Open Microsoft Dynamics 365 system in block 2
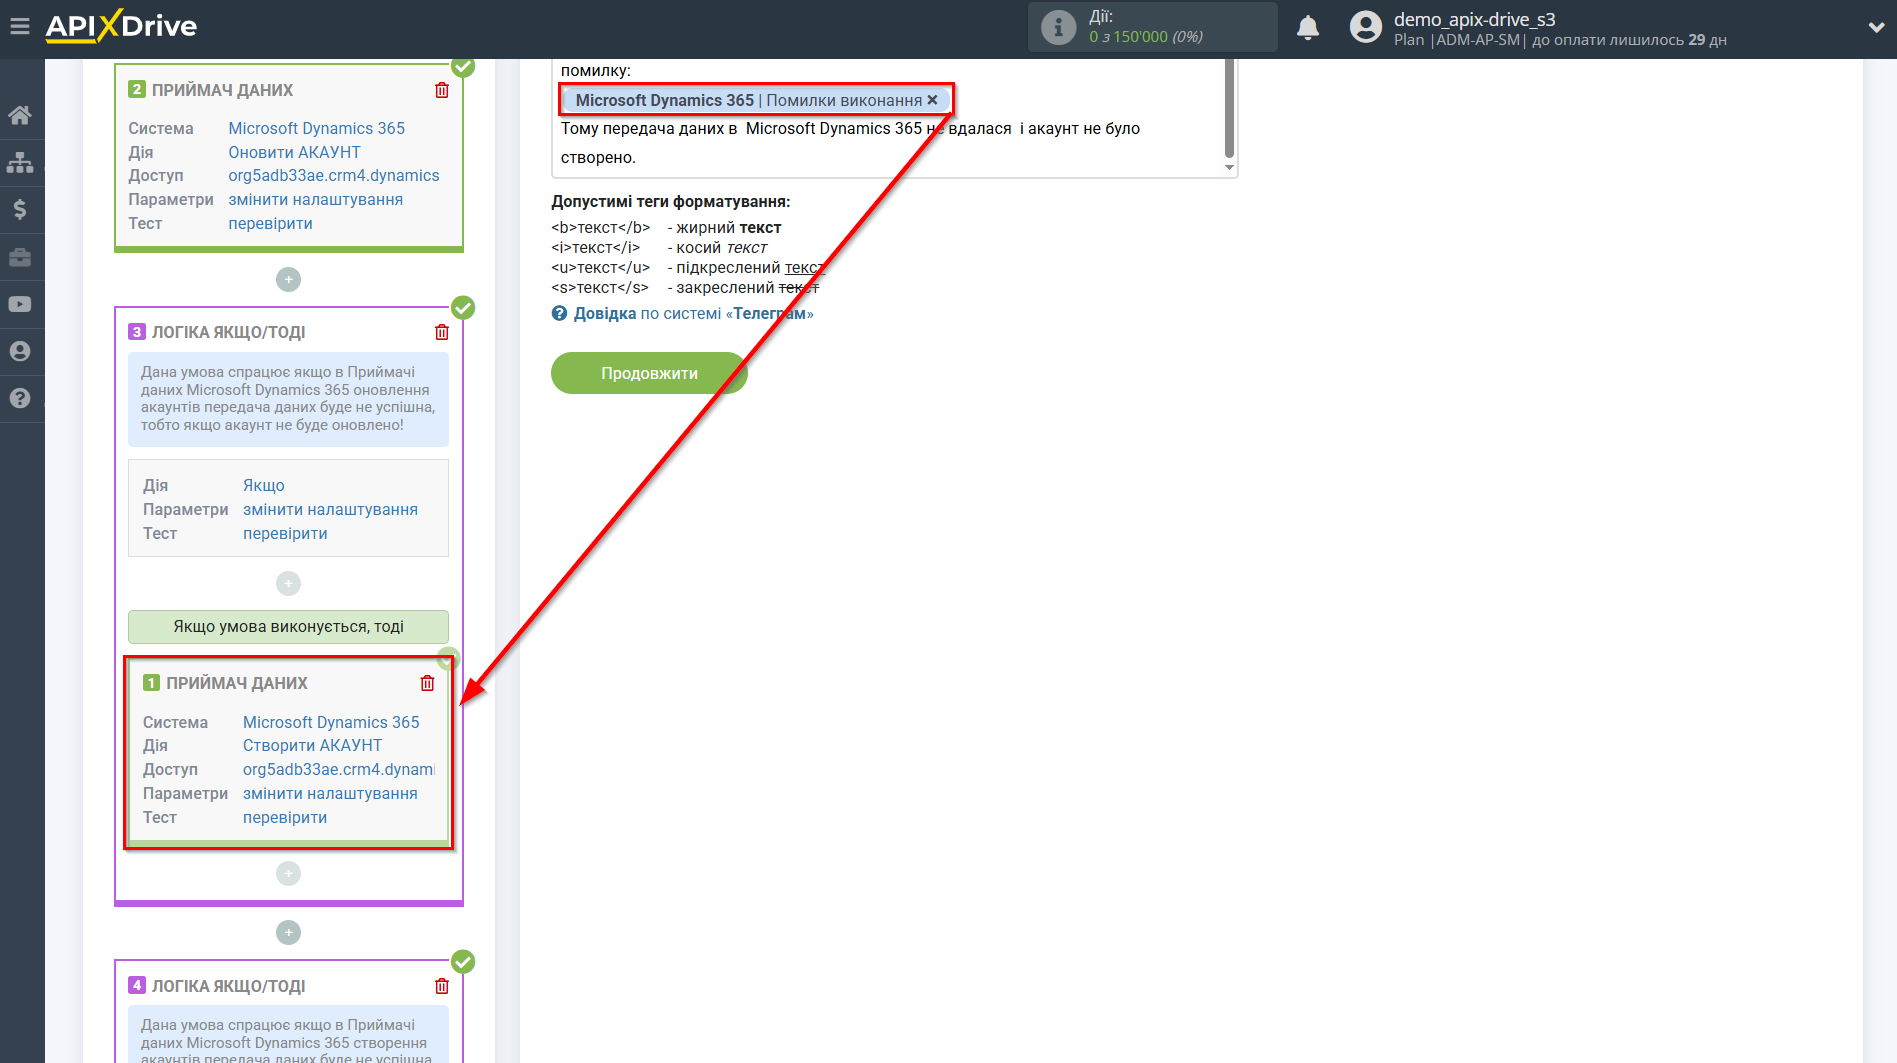The image size is (1897, 1063). (316, 128)
